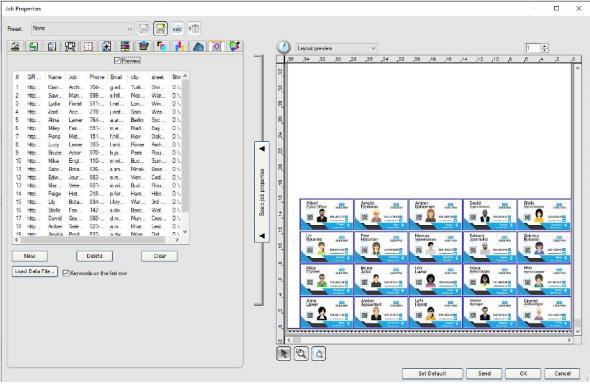Click the Clear button
Viewport: 590px width, 384px height.
click(160, 256)
